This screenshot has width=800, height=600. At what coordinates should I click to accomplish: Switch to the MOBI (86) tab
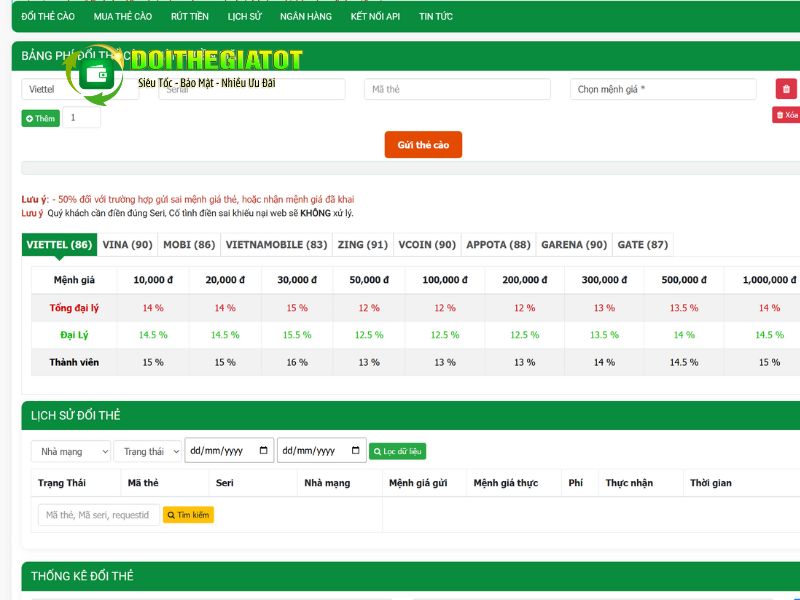189,244
